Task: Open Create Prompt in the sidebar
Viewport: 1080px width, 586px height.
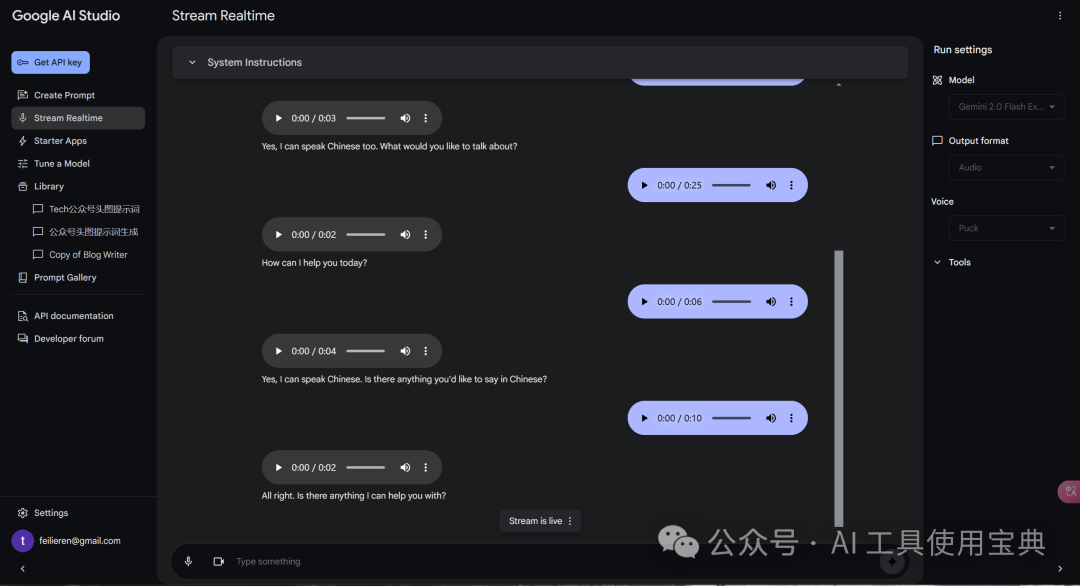Action: [x=64, y=95]
